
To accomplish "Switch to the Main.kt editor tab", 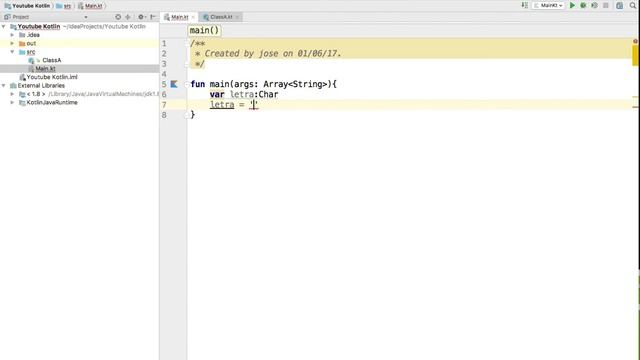I will coord(180,17).
